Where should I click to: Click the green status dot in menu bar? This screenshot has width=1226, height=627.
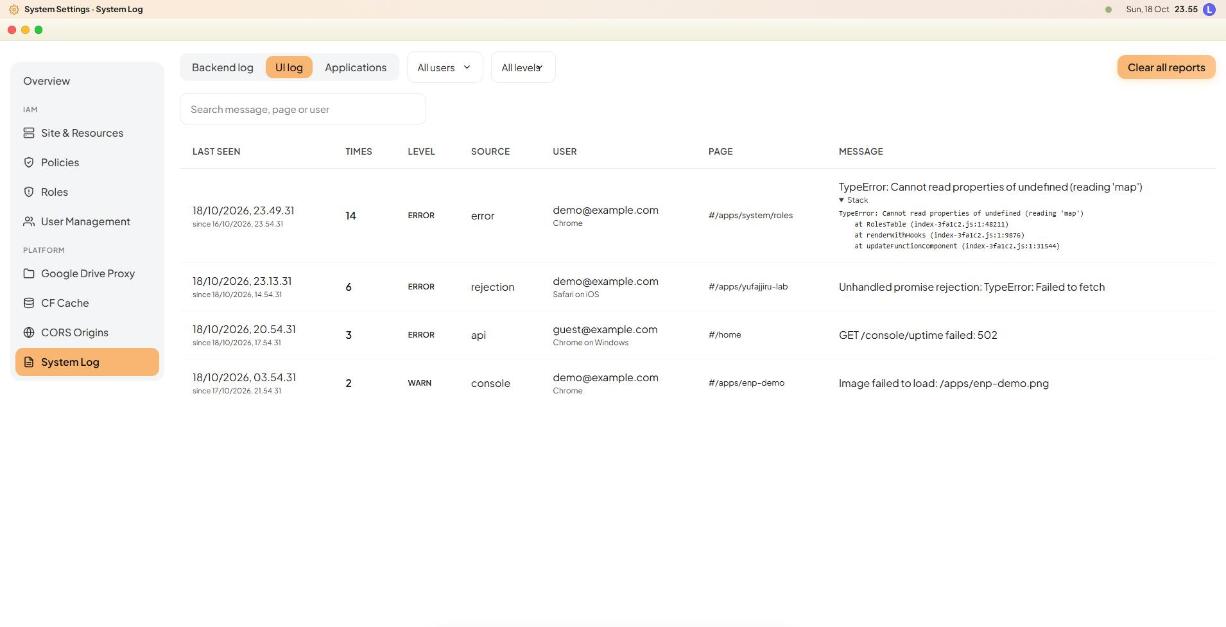click(x=1108, y=9)
